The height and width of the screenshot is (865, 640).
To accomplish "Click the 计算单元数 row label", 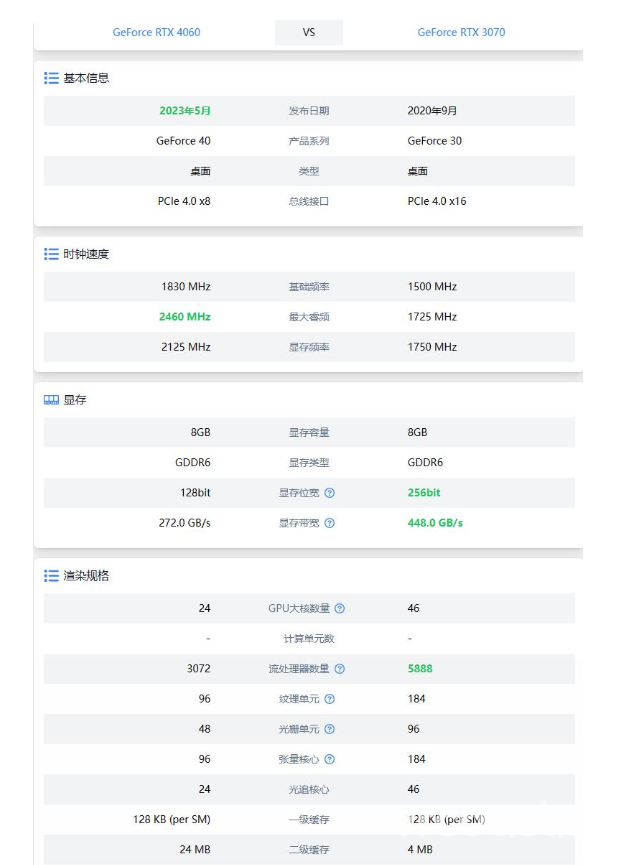I will (x=309, y=639).
